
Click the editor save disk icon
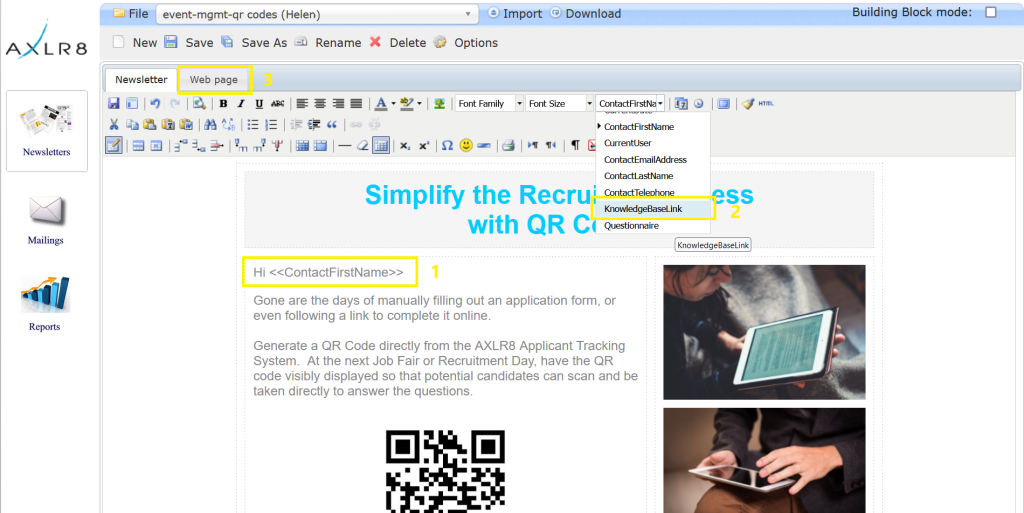pos(114,103)
